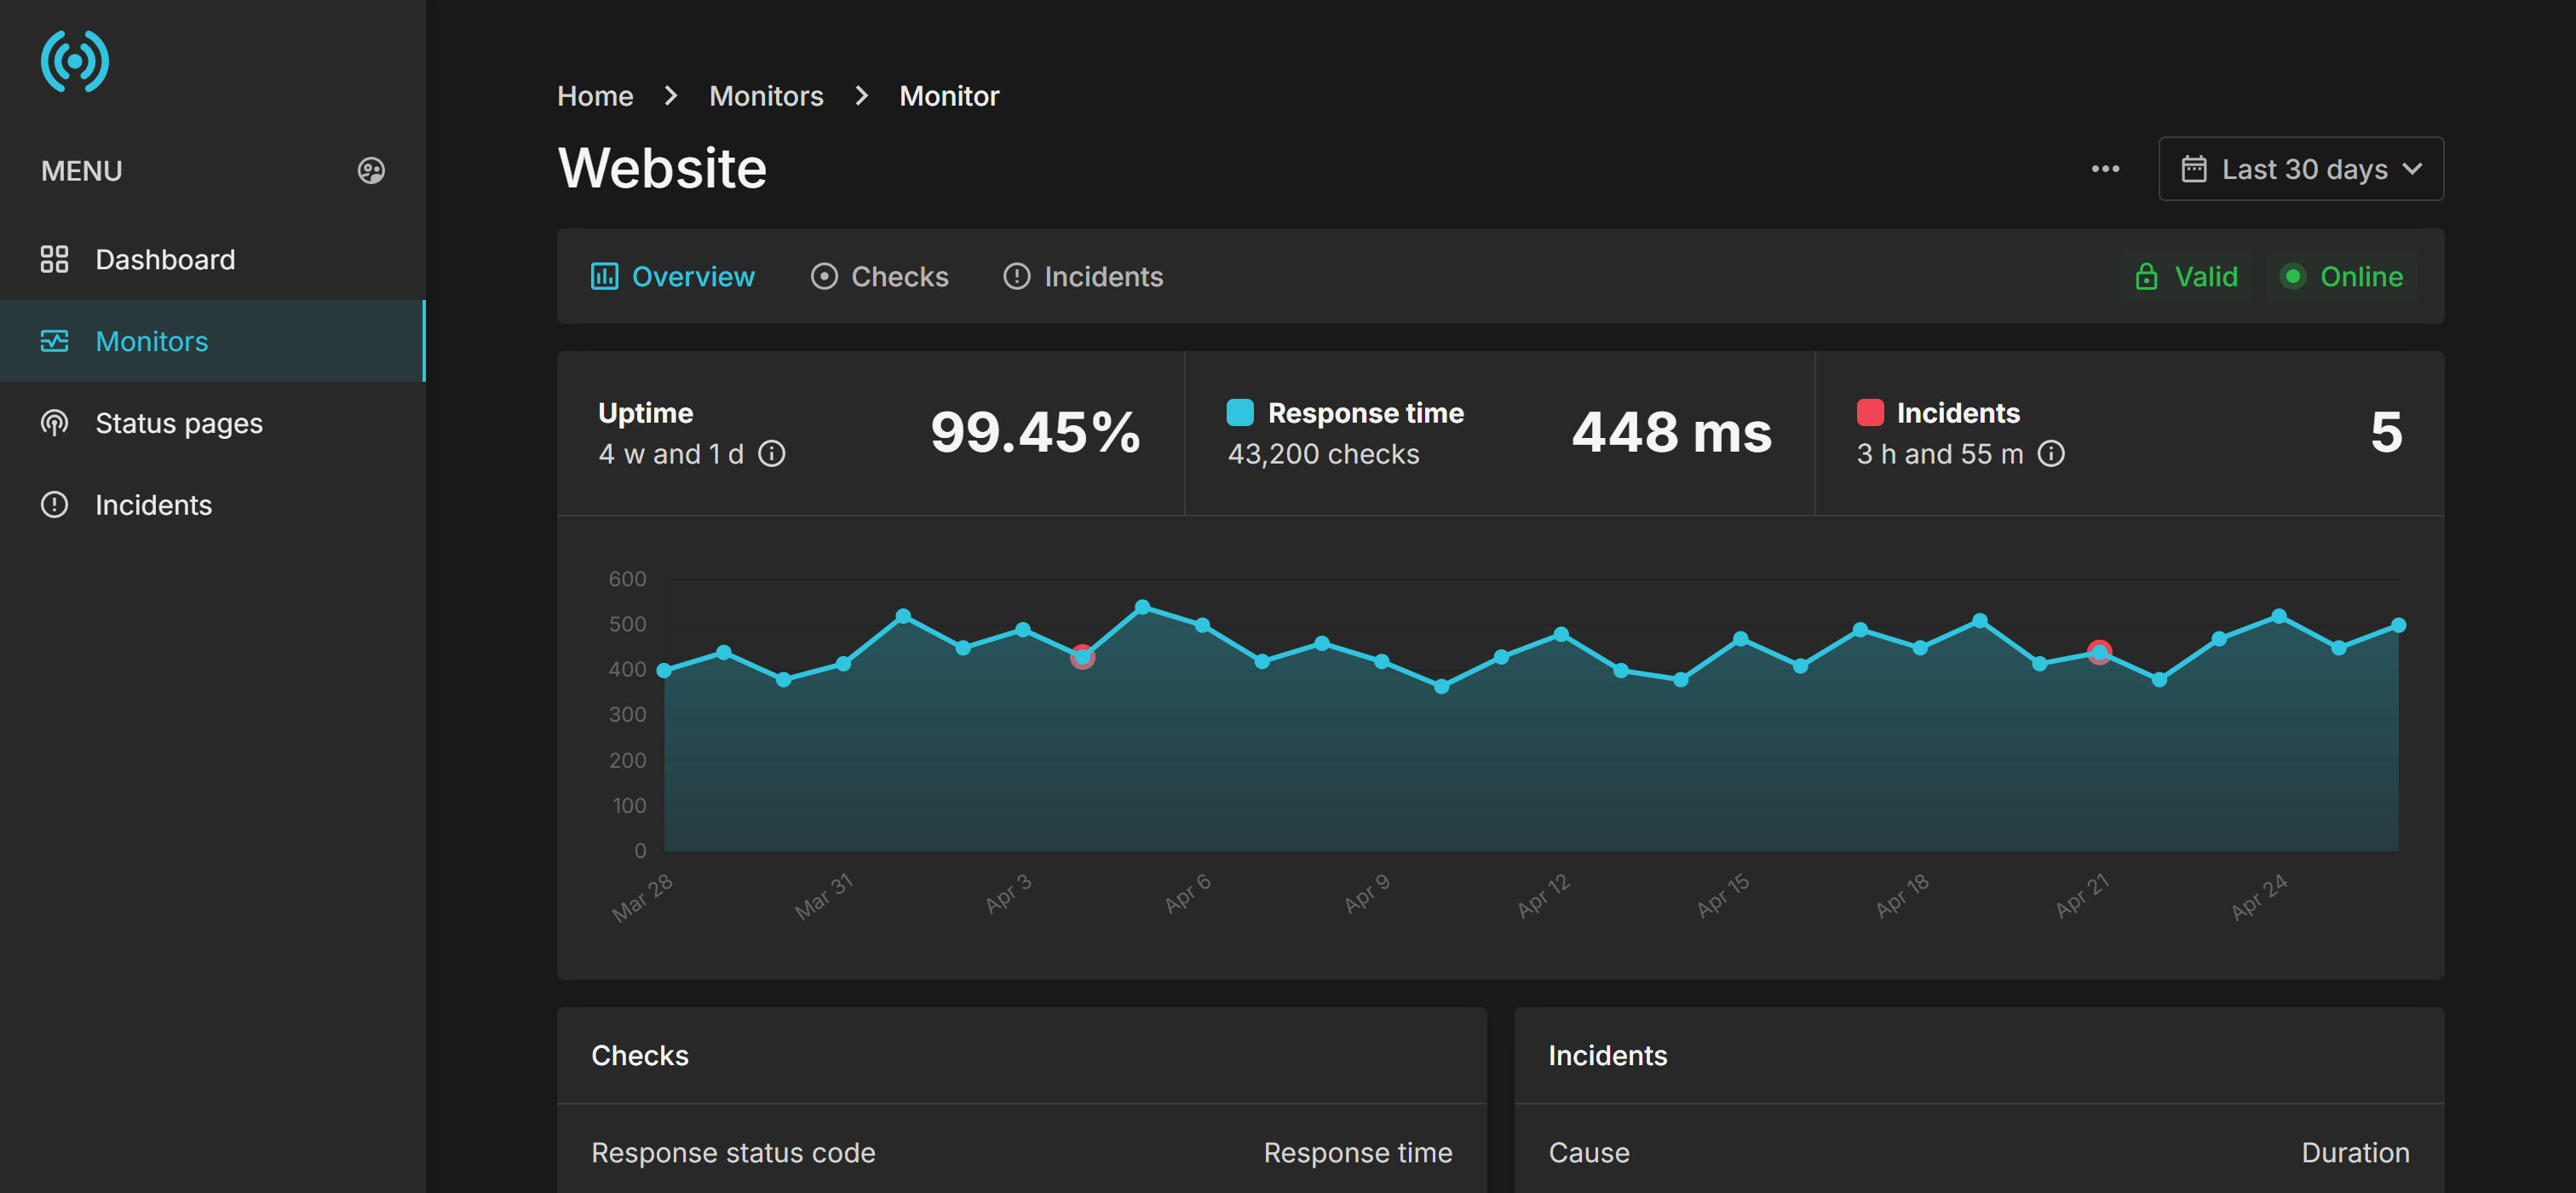2576x1193 pixels.
Task: Click the info tooltip next to Uptime duration
Action: (771, 453)
